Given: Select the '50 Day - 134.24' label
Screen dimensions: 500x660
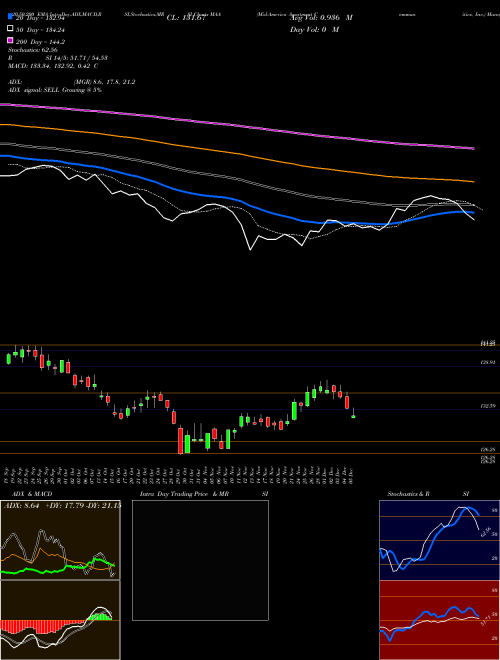Looking at the screenshot, I should (40, 30).
